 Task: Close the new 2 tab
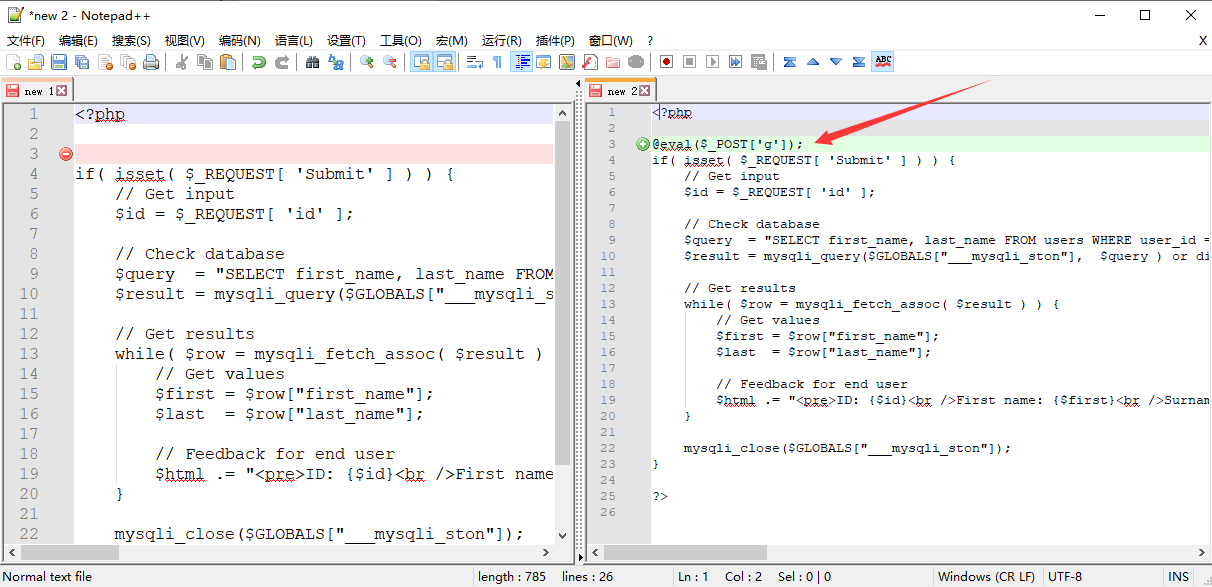click(x=646, y=91)
